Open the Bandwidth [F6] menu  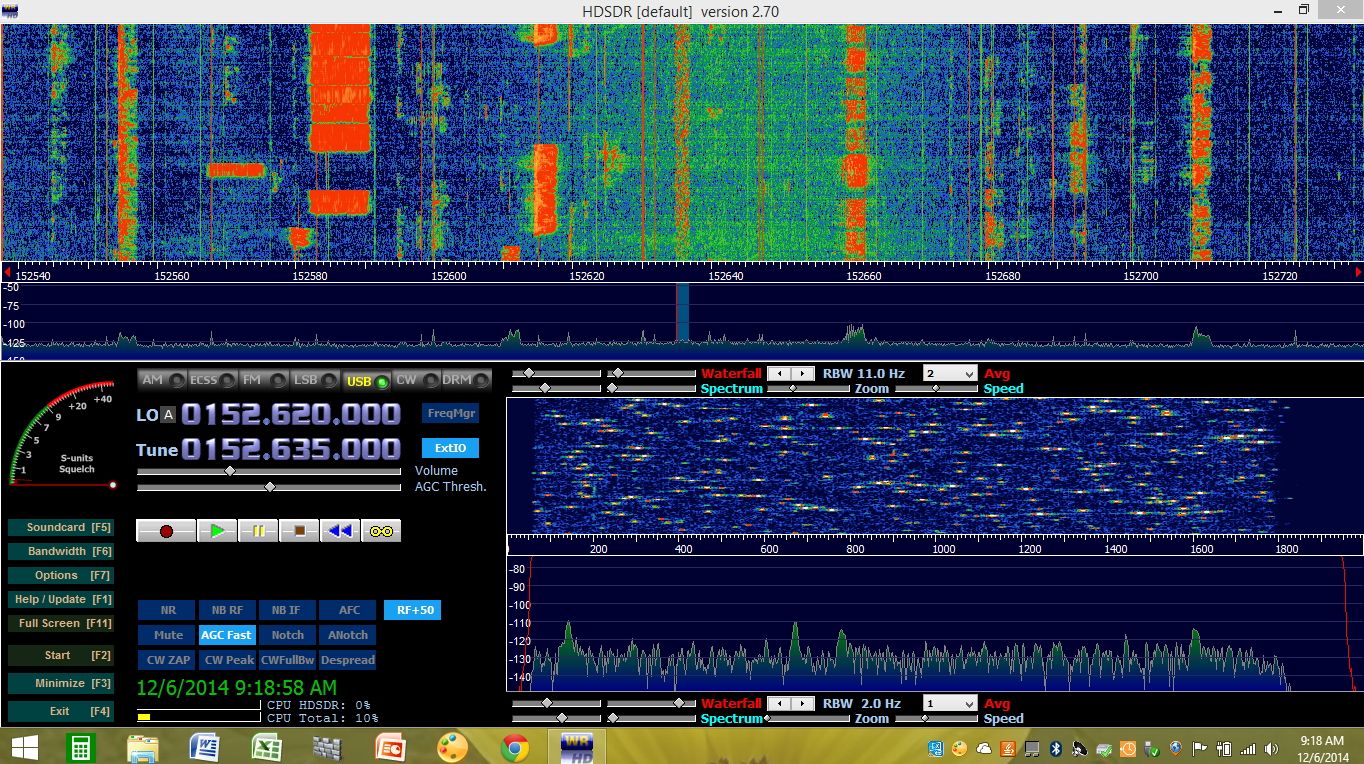60,551
